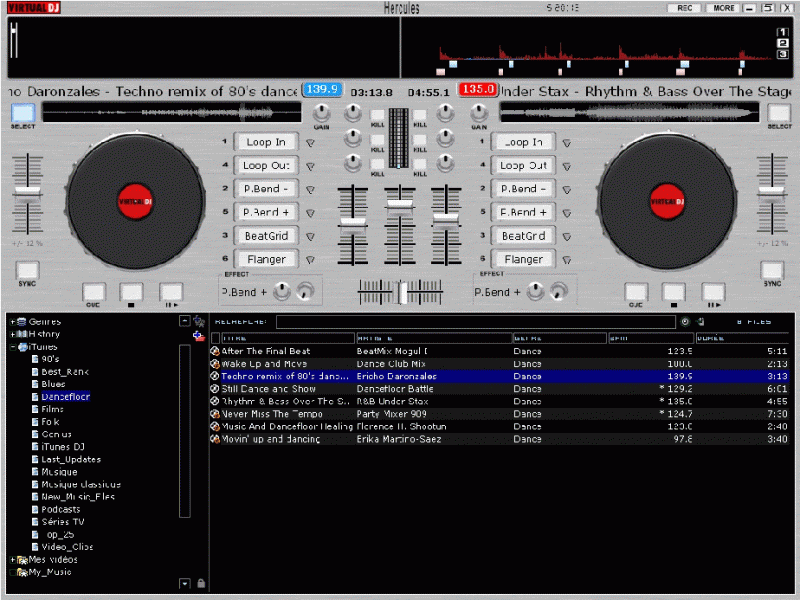This screenshot has height=600, width=800.
Task: Open dropdown arrow next to right Flanger
Action: (x=566, y=260)
